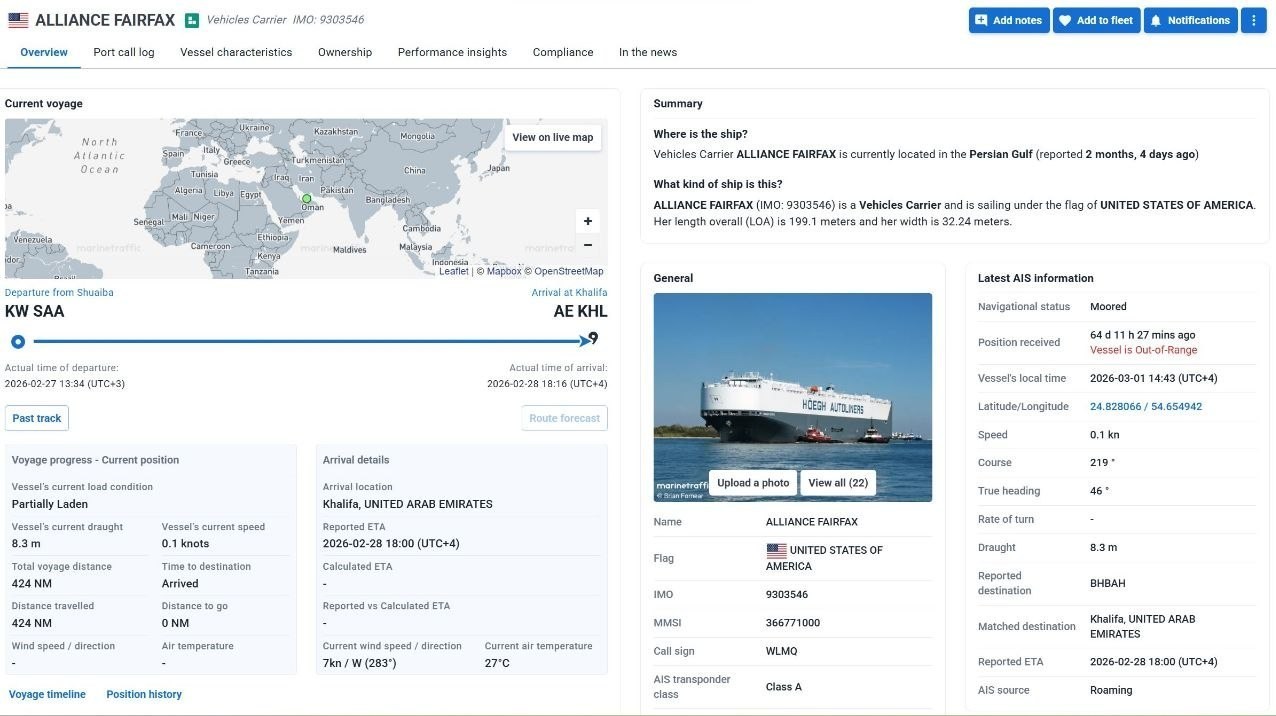This screenshot has width=1276, height=716.
Task: Click 'Khalifa, UNITED ARAB EMIRATES' arrival location
Action: [408, 504]
